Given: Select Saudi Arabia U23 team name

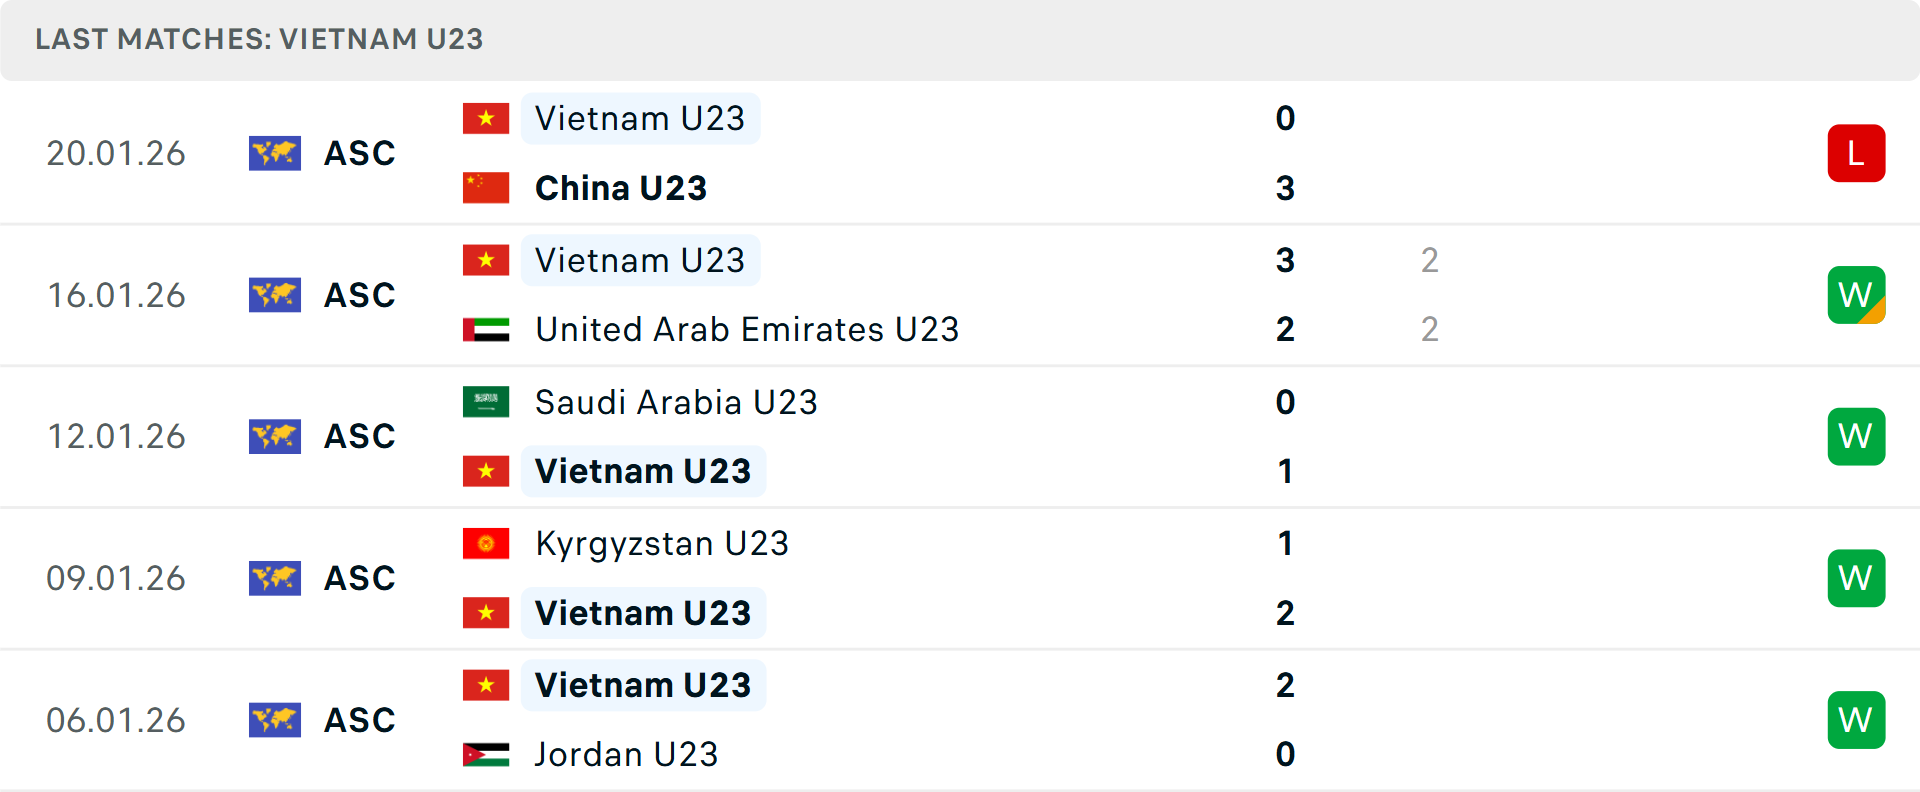Looking at the screenshot, I should [x=676, y=402].
